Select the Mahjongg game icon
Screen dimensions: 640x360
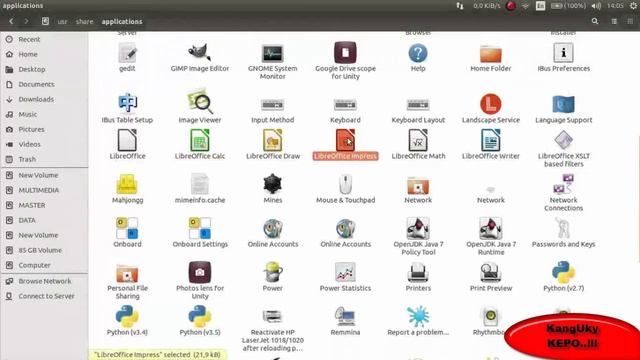(127, 184)
